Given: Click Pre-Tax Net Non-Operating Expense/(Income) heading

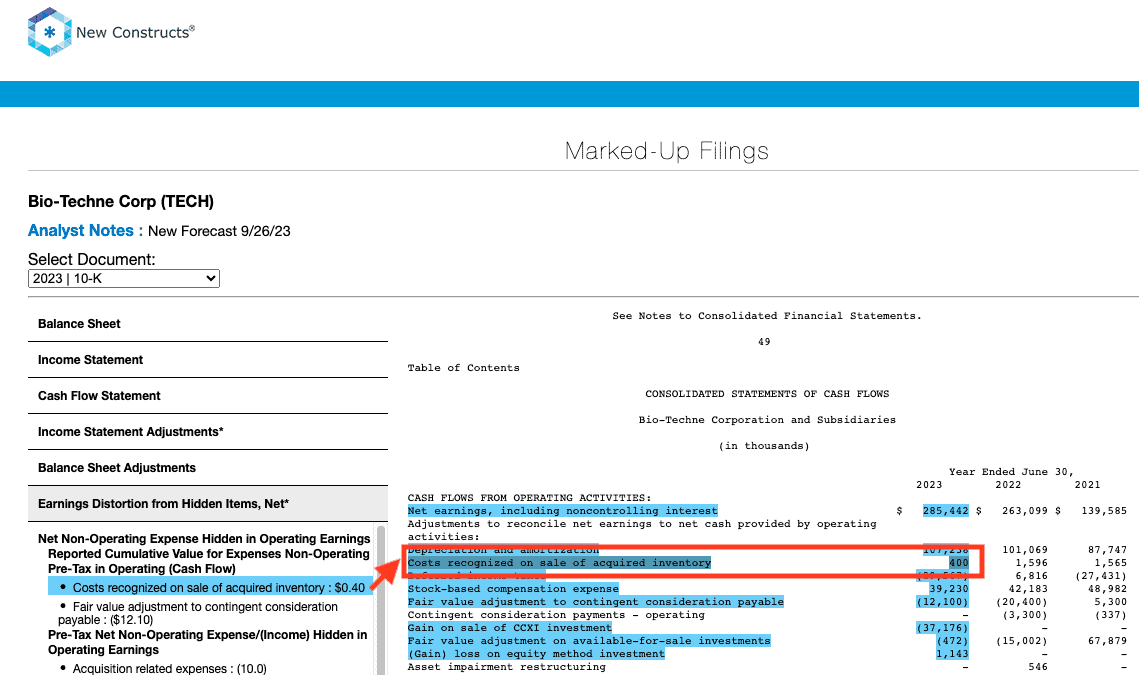Looking at the screenshot, I should (x=207, y=642).
